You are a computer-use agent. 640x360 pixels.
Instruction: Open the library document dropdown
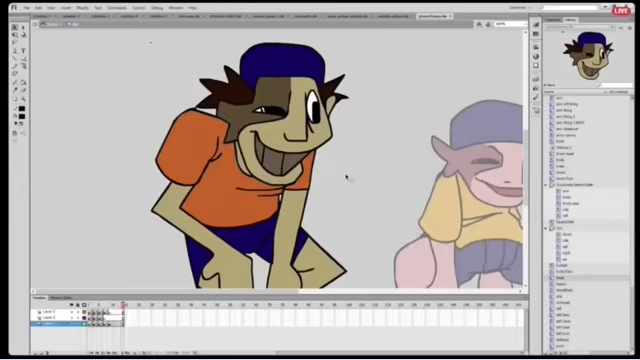point(580,27)
